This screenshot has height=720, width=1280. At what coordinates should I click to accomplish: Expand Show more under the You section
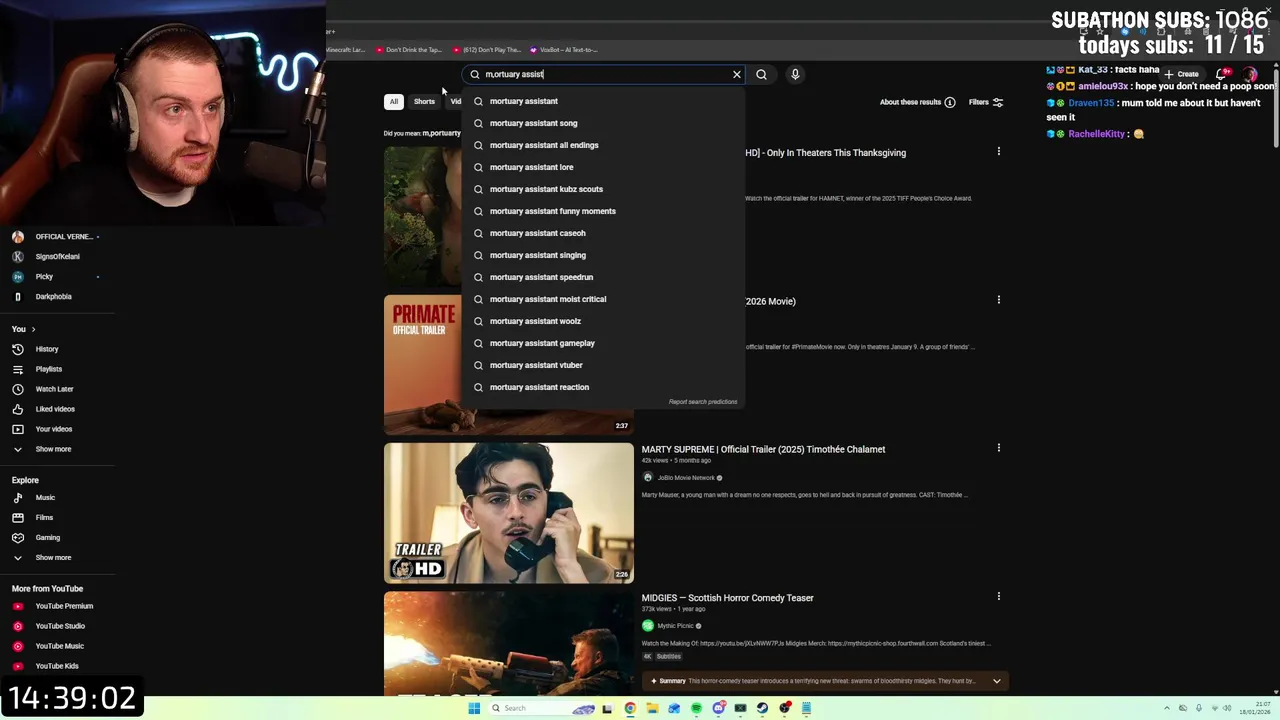53,449
